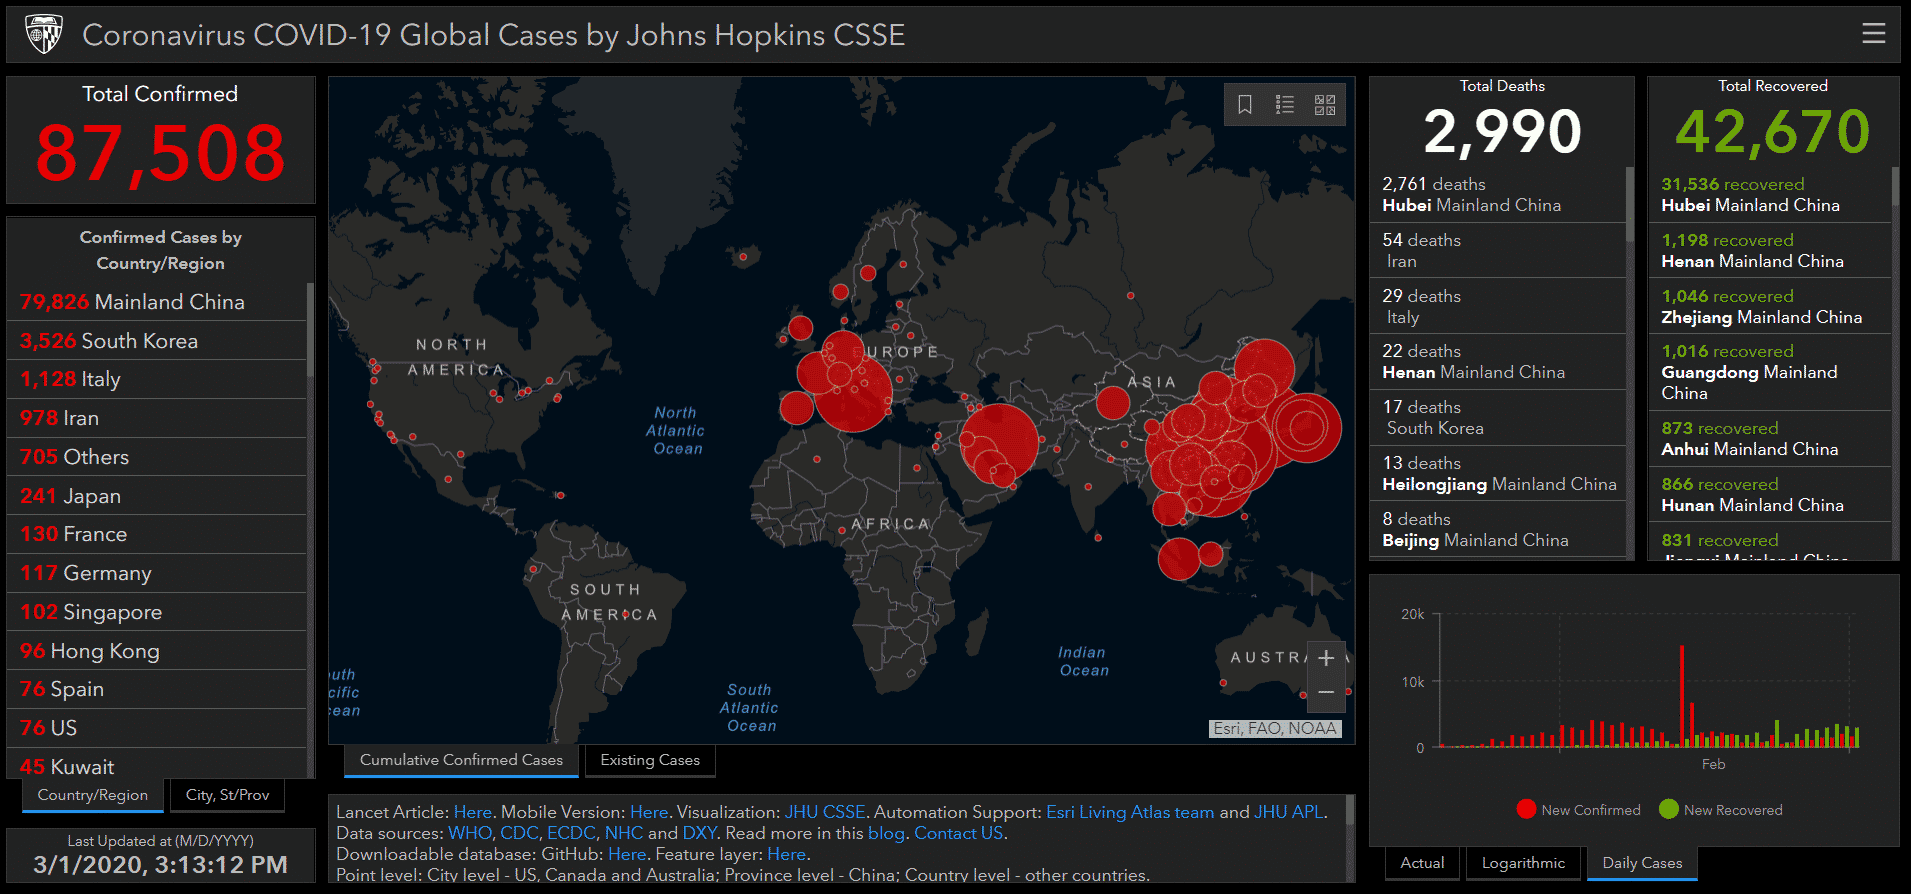The width and height of the screenshot is (1911, 894).
Task: Click the tallest red spike in chart
Action: 1682,696
